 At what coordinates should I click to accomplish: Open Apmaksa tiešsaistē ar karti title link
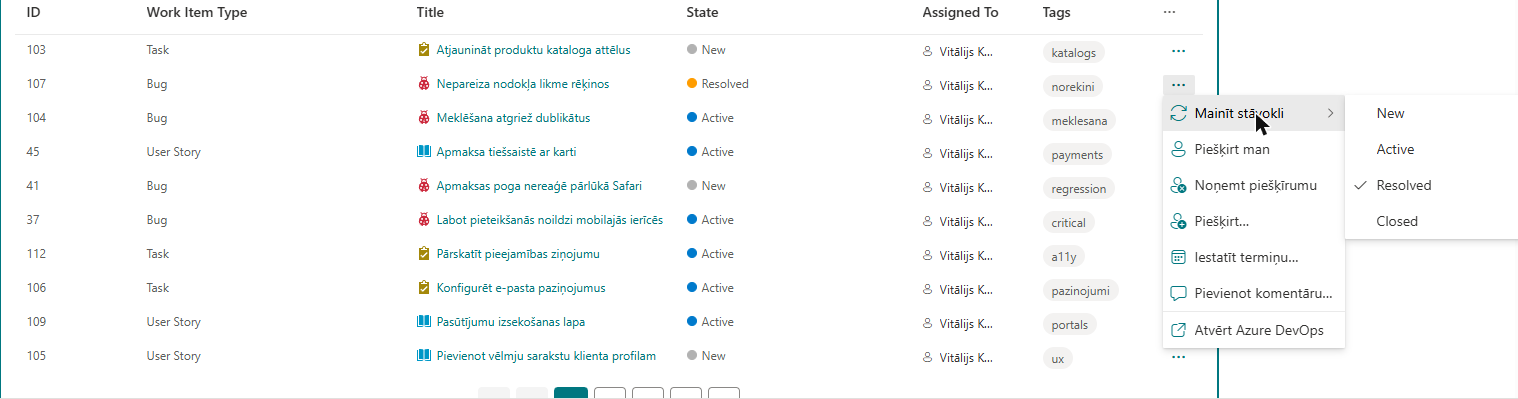coord(506,152)
